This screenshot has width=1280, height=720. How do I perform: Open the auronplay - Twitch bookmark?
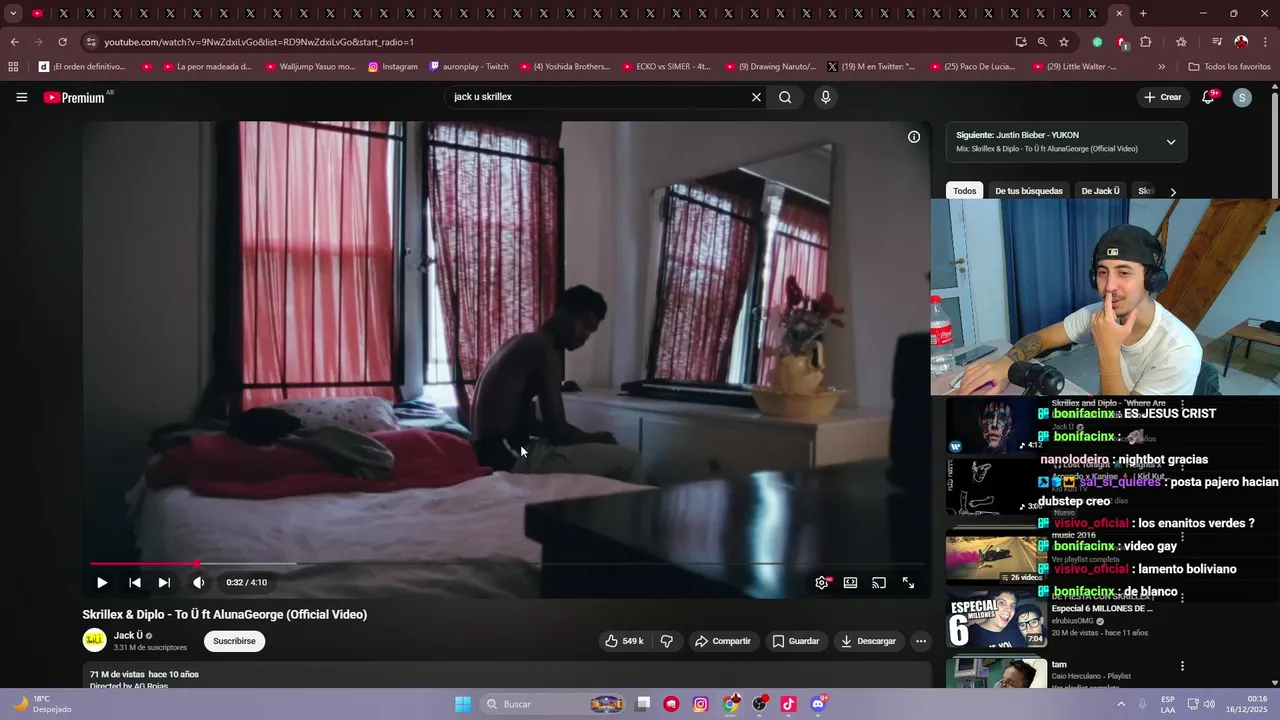[468, 67]
